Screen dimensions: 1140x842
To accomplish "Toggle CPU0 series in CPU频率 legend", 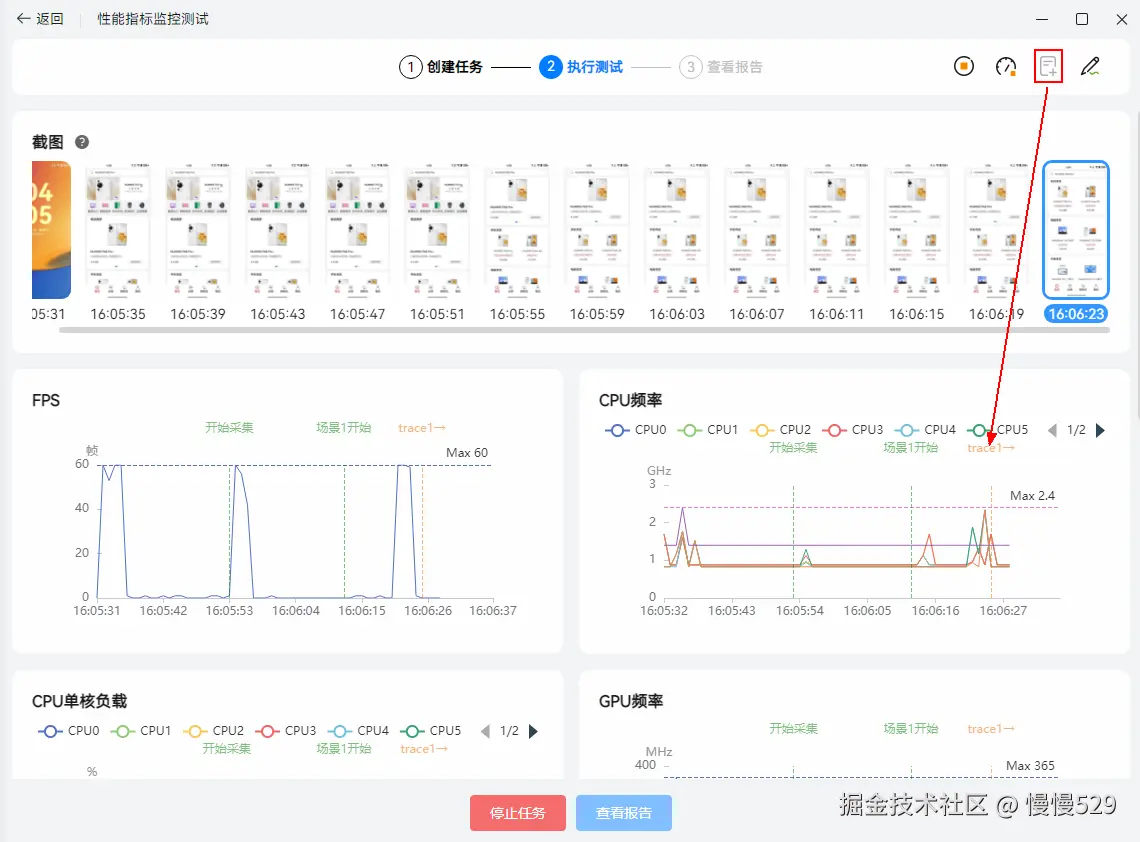I will point(635,430).
